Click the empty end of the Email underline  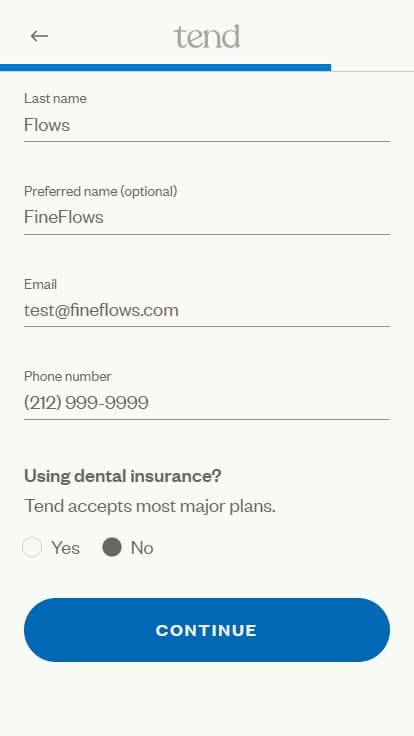click(x=284, y=326)
